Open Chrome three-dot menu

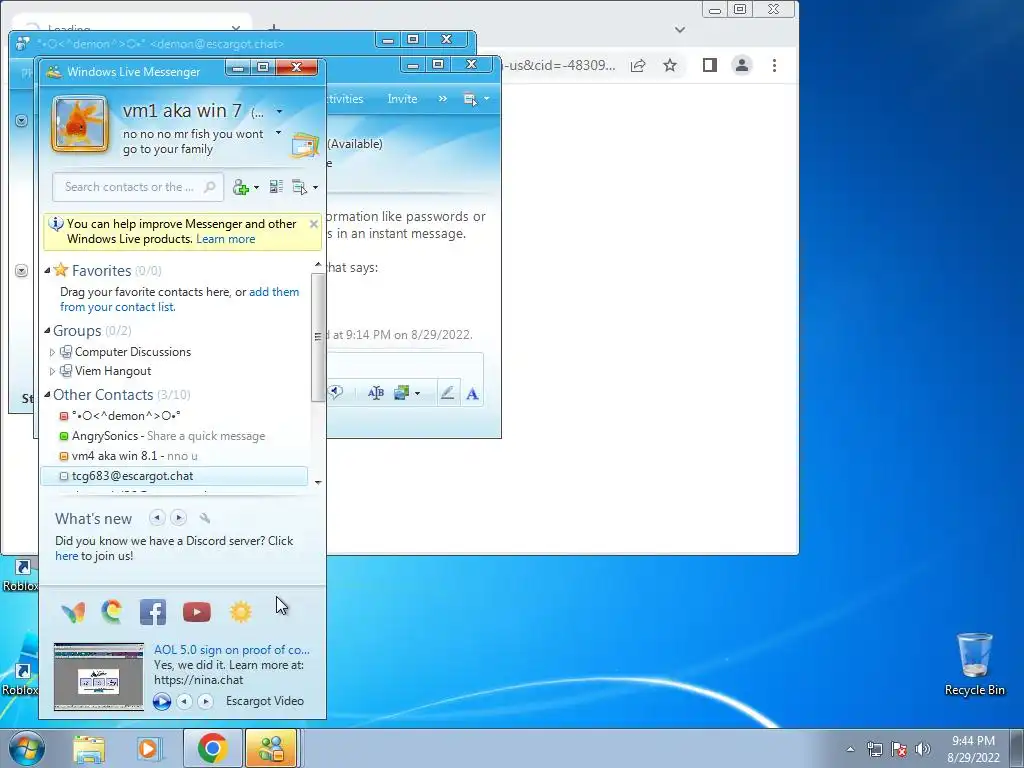(x=775, y=65)
